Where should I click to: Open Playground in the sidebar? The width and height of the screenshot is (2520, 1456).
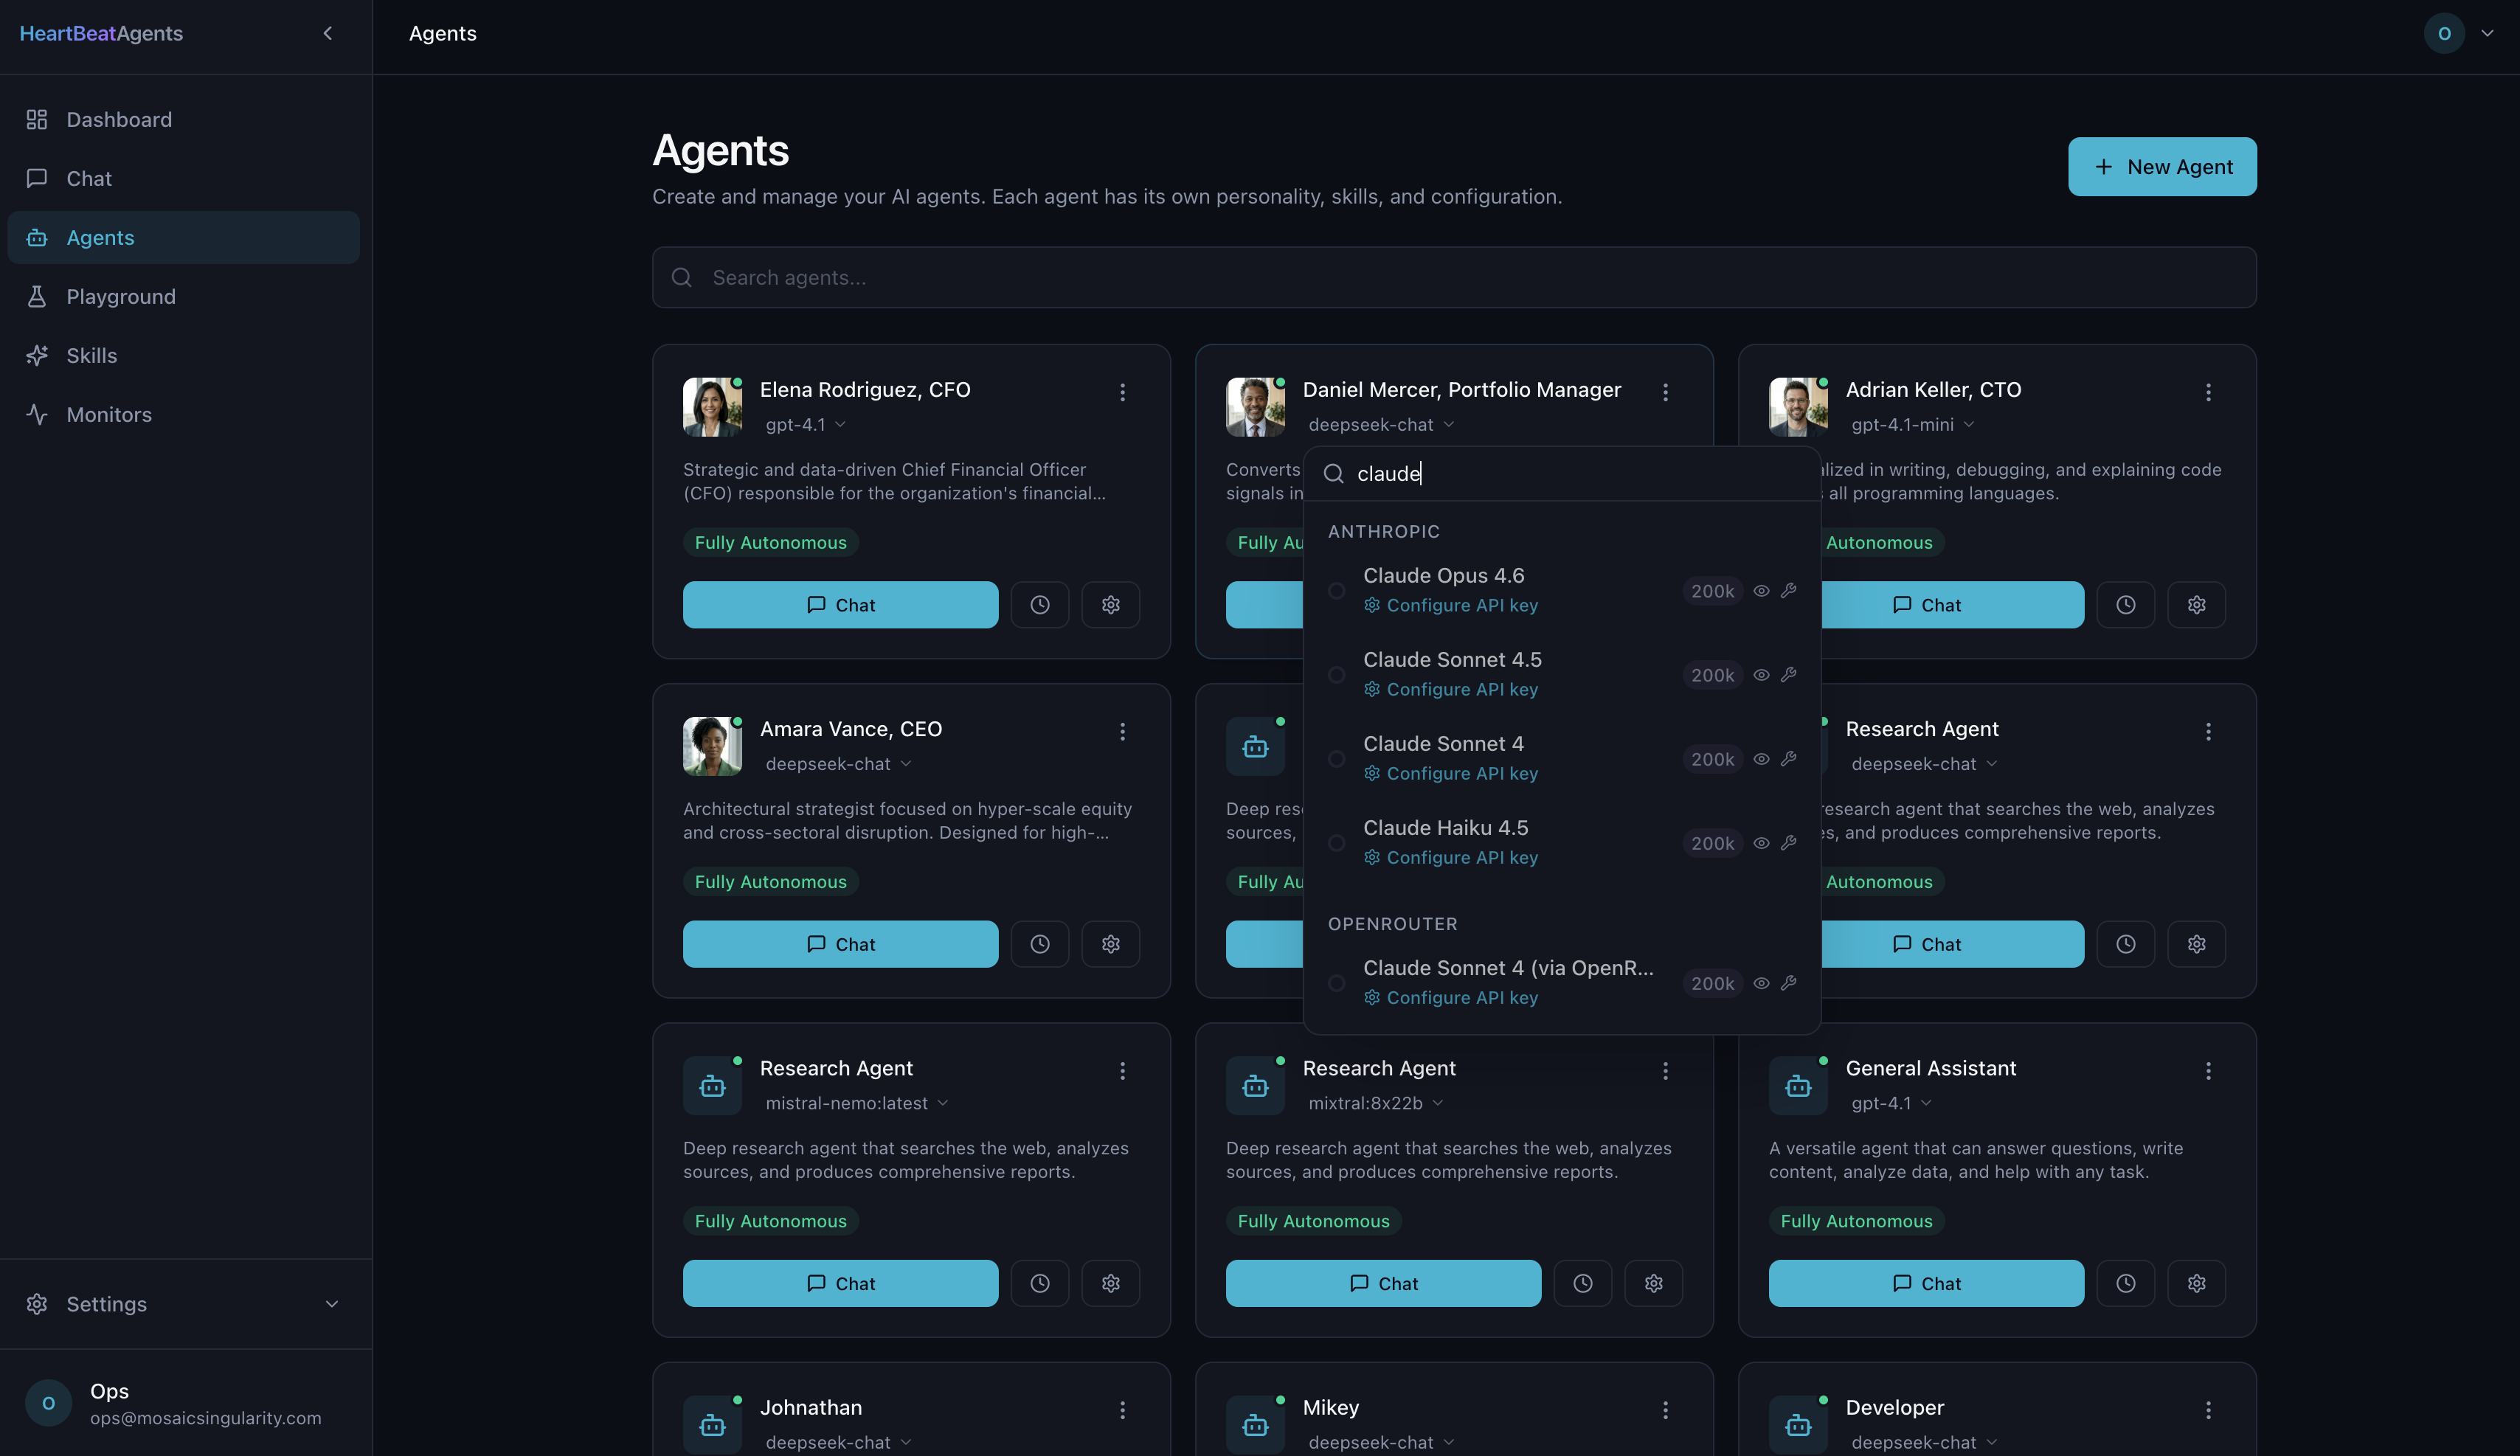click(x=184, y=297)
